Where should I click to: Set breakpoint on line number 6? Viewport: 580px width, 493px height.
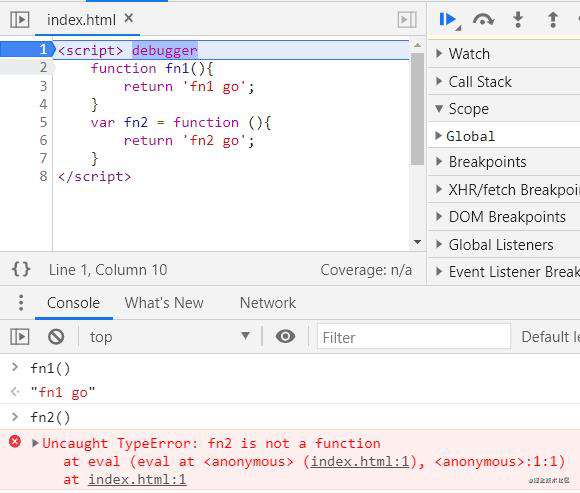(43, 140)
